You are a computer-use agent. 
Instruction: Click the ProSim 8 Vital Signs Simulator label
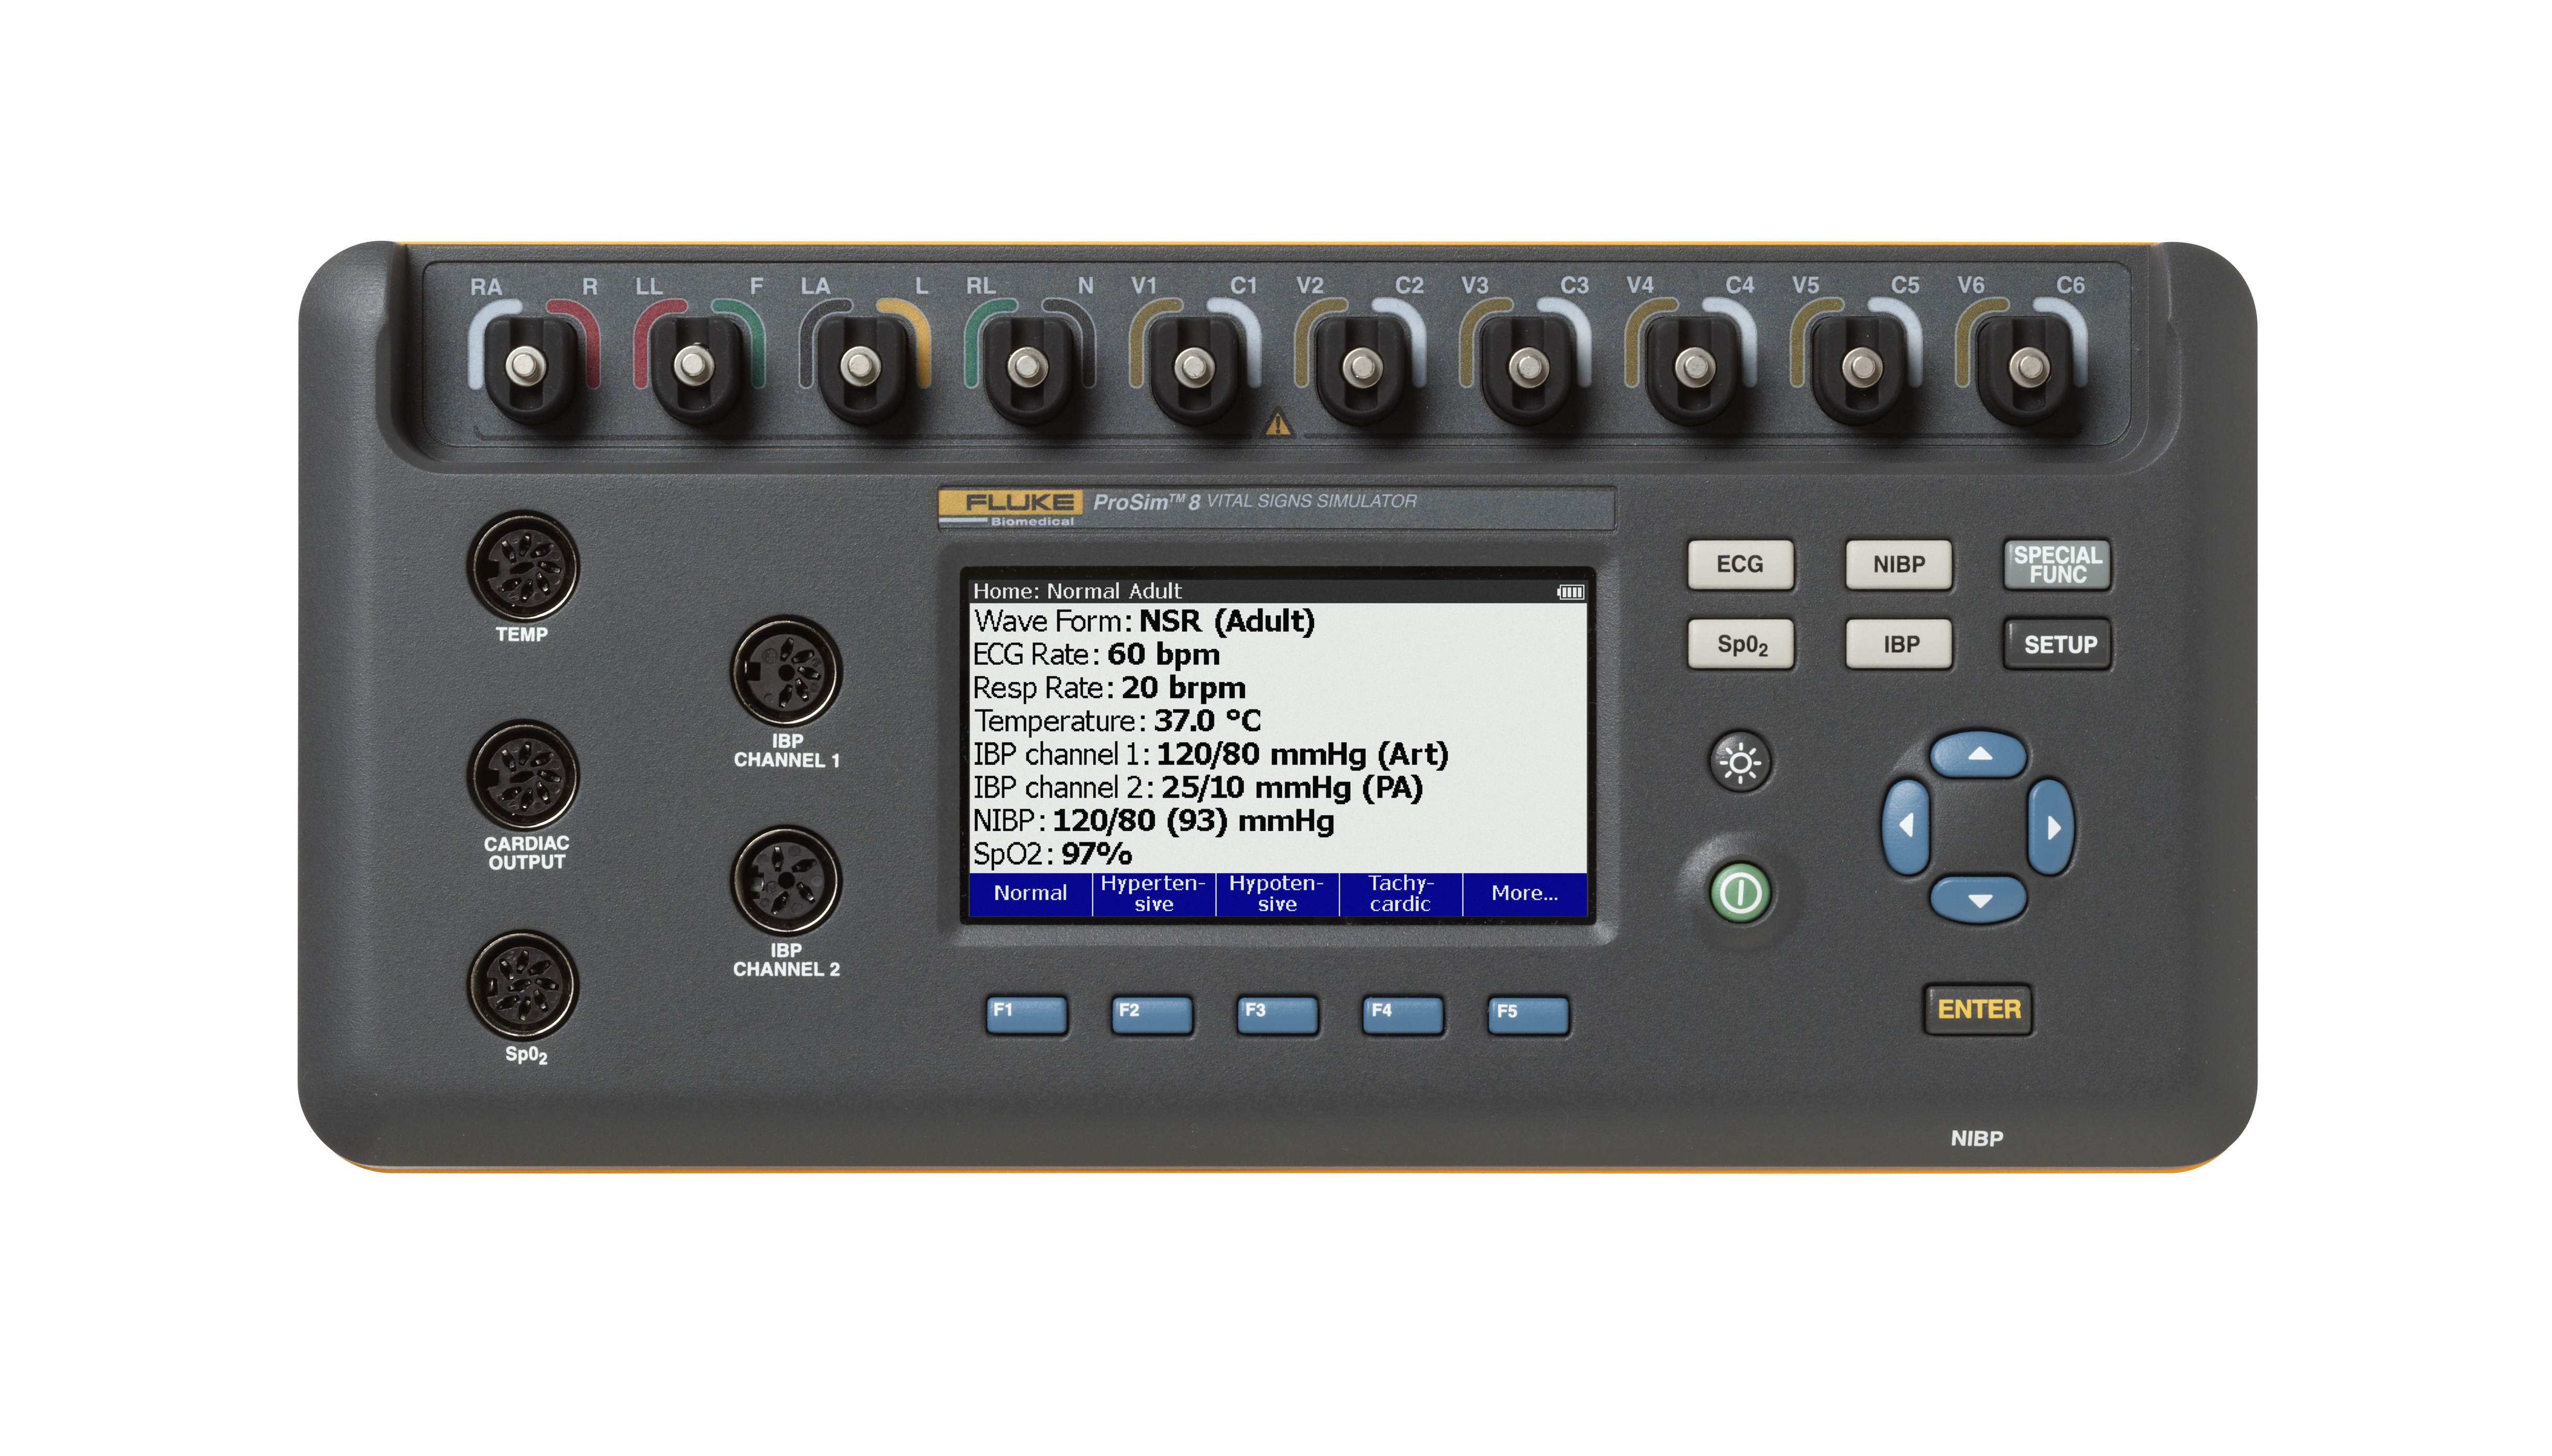(1254, 501)
